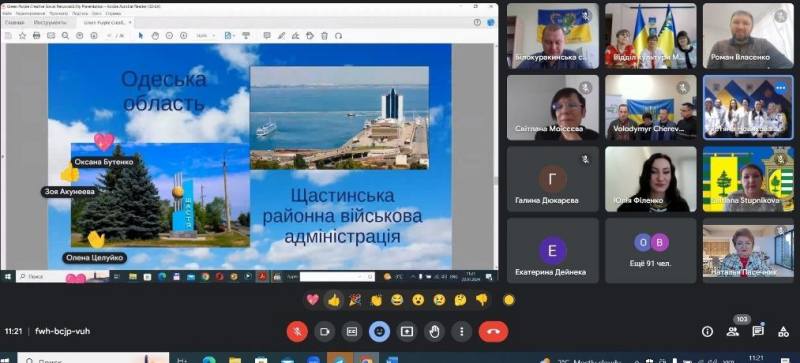Click the Present now screen share icon
The width and height of the screenshot is (800, 363).
[x=407, y=331]
